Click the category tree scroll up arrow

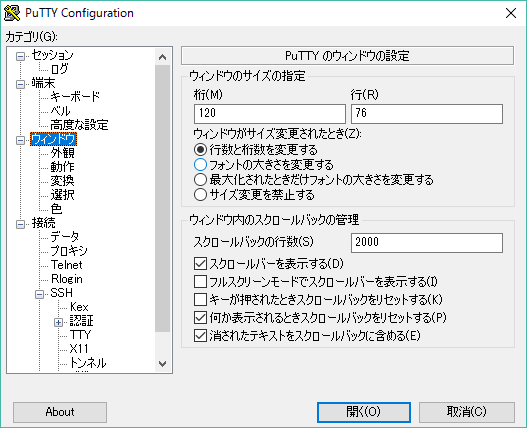click(x=163, y=57)
